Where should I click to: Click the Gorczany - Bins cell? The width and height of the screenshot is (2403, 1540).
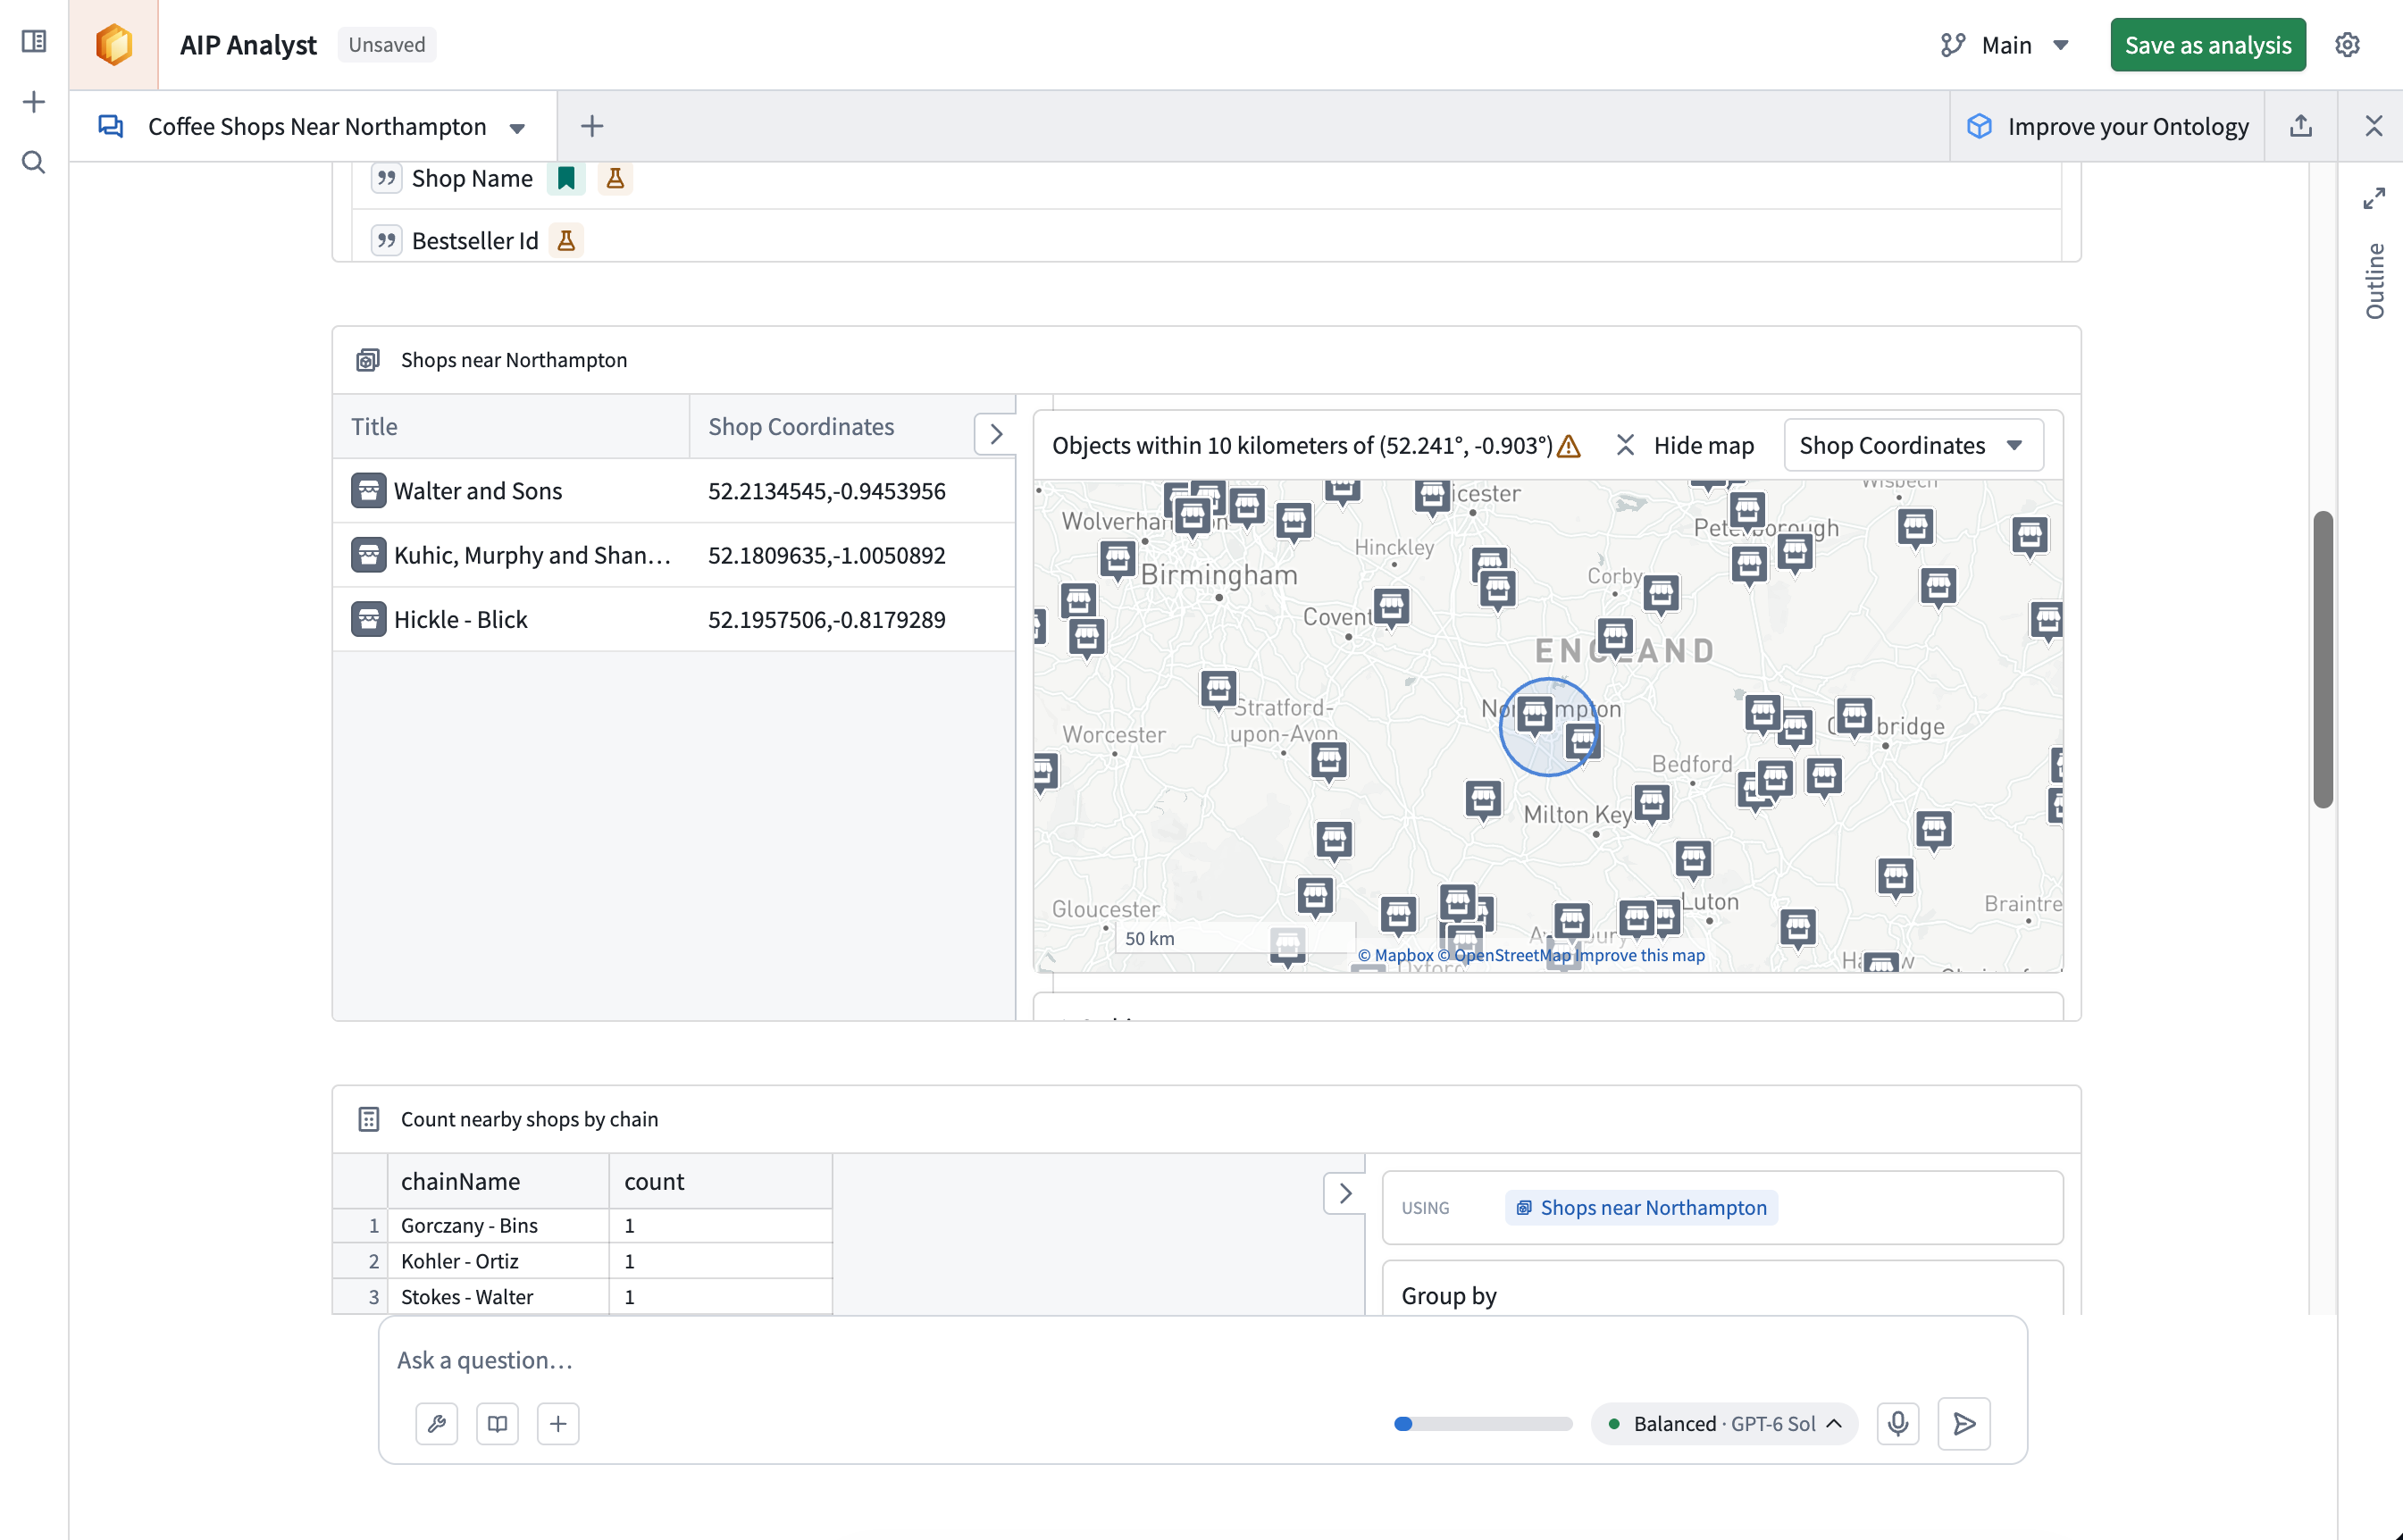click(x=498, y=1225)
